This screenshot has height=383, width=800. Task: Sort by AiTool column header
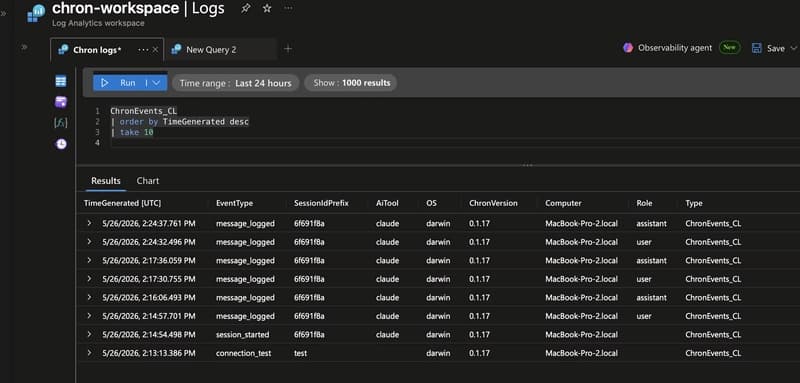387,203
